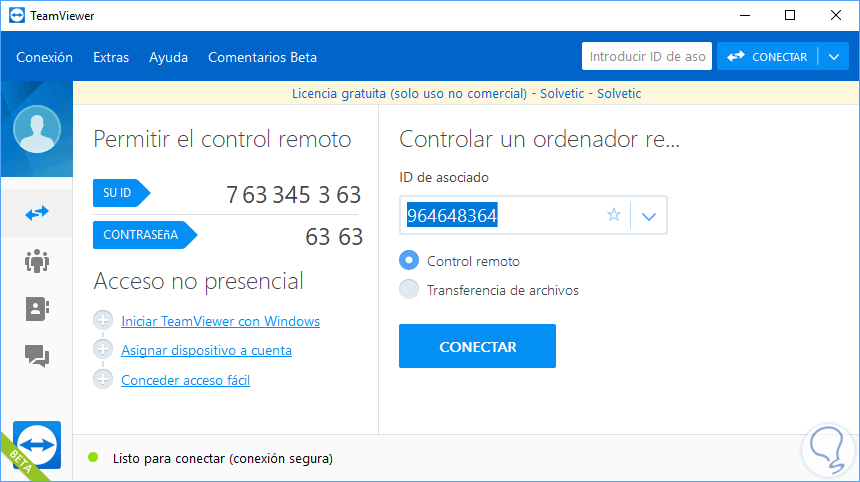
Task: Open the Chat sidebar icon
Action: click(x=37, y=356)
